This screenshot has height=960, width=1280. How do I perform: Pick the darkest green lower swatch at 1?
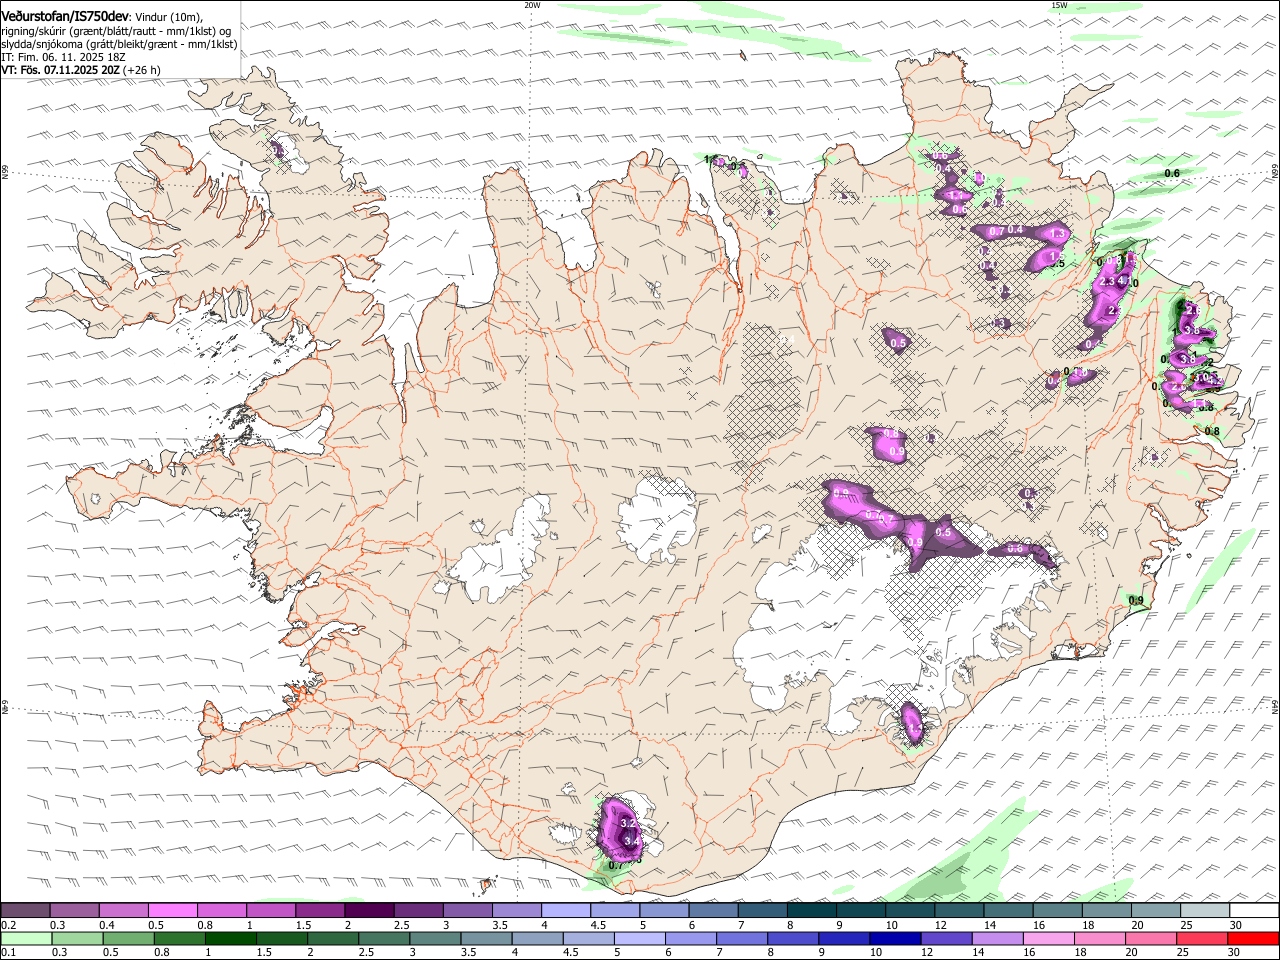(231, 938)
